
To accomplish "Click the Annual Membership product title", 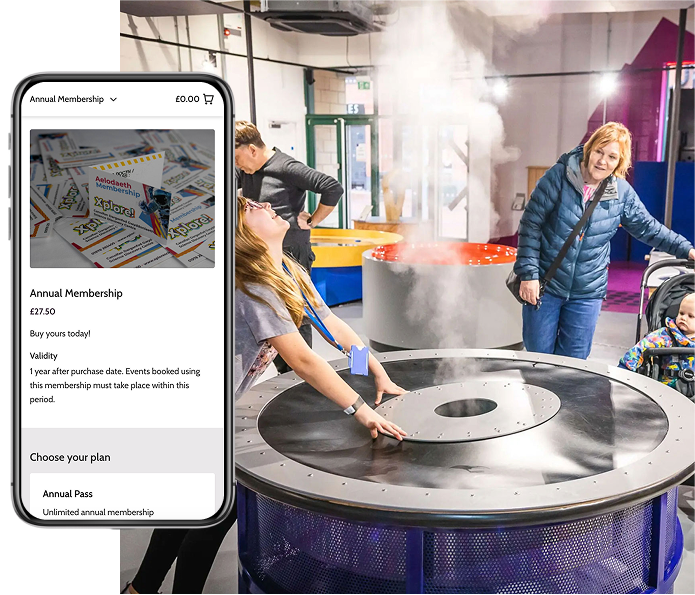I will (x=76, y=293).
